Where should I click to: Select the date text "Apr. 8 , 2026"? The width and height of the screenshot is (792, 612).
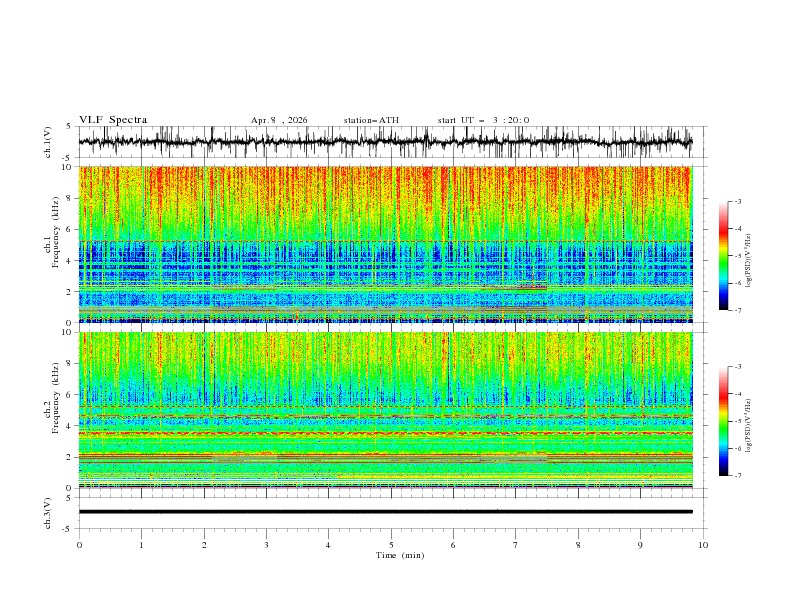pos(279,120)
